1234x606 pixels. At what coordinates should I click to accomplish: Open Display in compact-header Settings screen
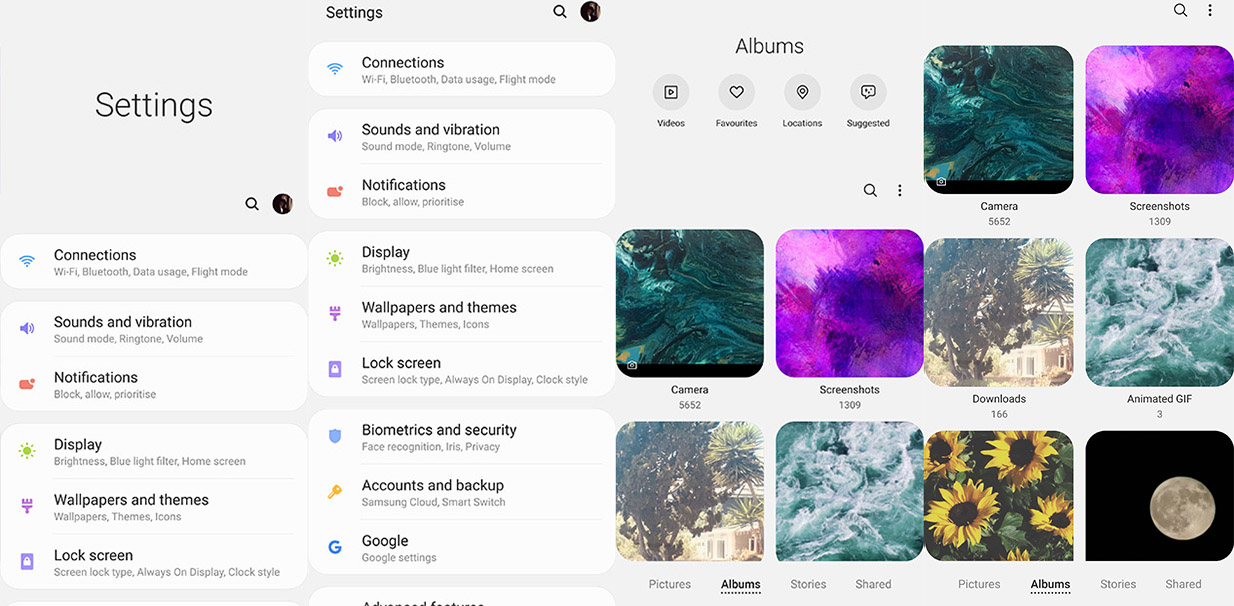(462, 259)
